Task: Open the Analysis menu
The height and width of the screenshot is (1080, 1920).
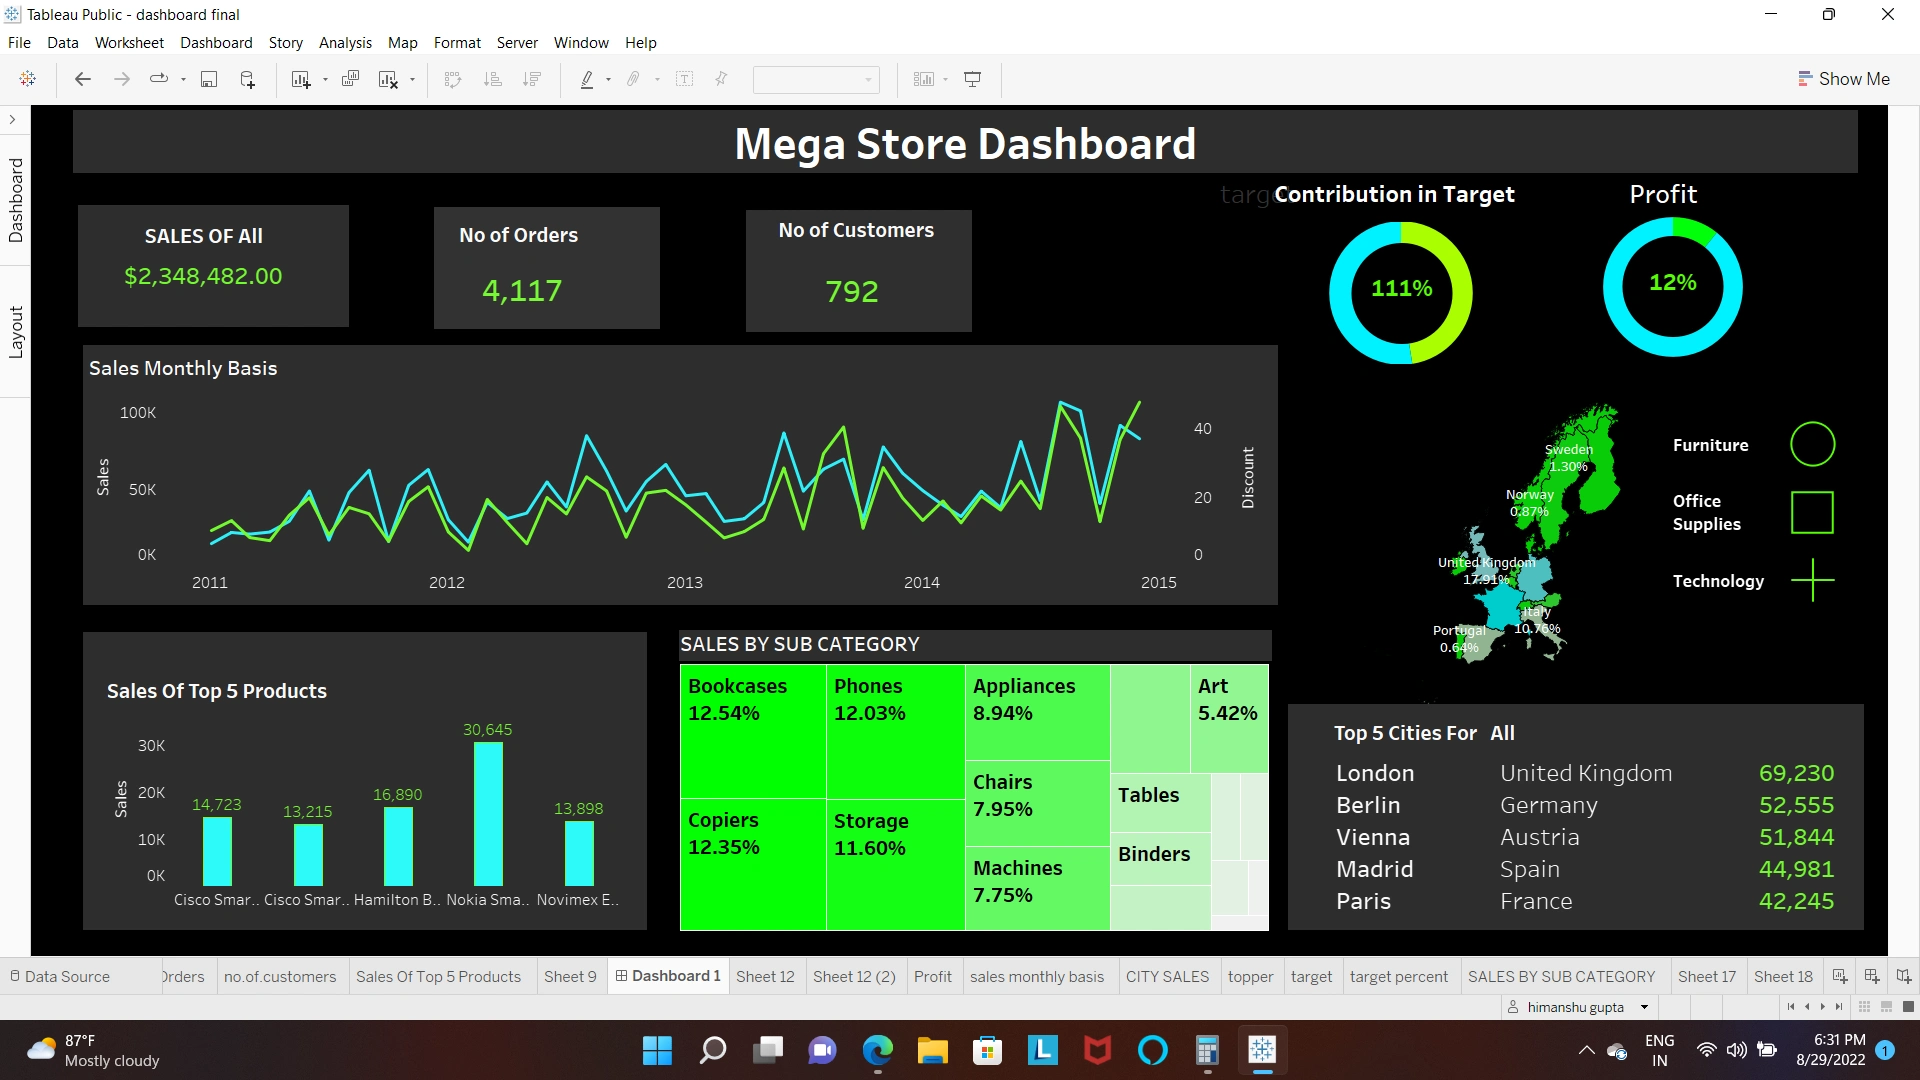Action: [x=345, y=43]
